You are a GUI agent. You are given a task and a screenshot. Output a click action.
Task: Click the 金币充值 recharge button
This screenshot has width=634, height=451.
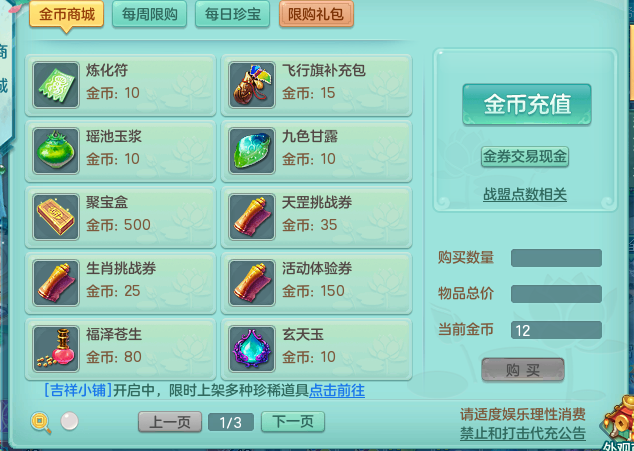click(x=527, y=104)
